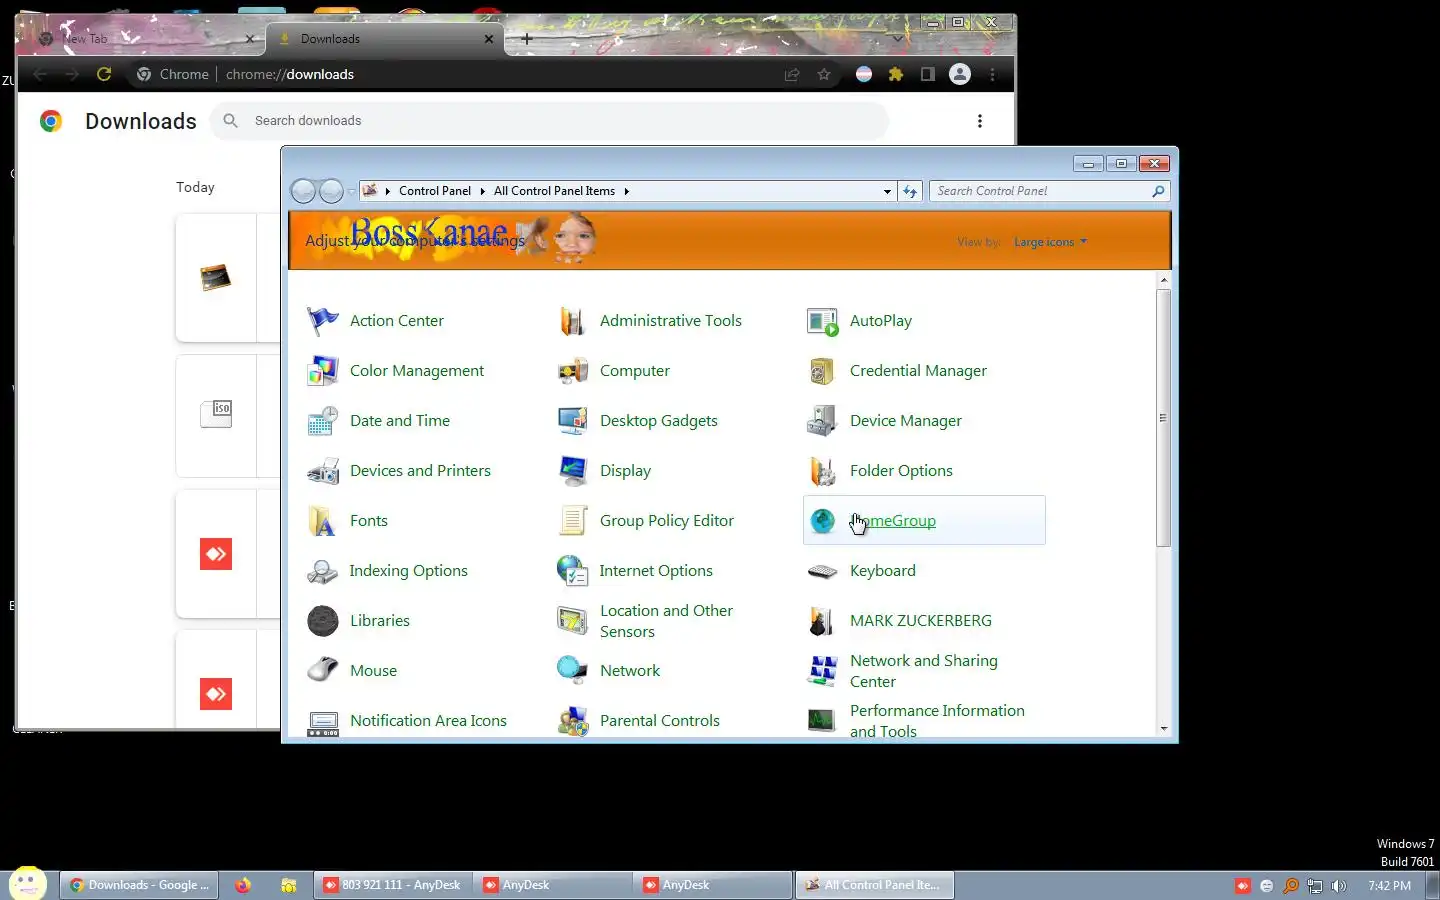
Task: Click the scrollbar down arrow in Control Panel
Action: click(x=1163, y=729)
